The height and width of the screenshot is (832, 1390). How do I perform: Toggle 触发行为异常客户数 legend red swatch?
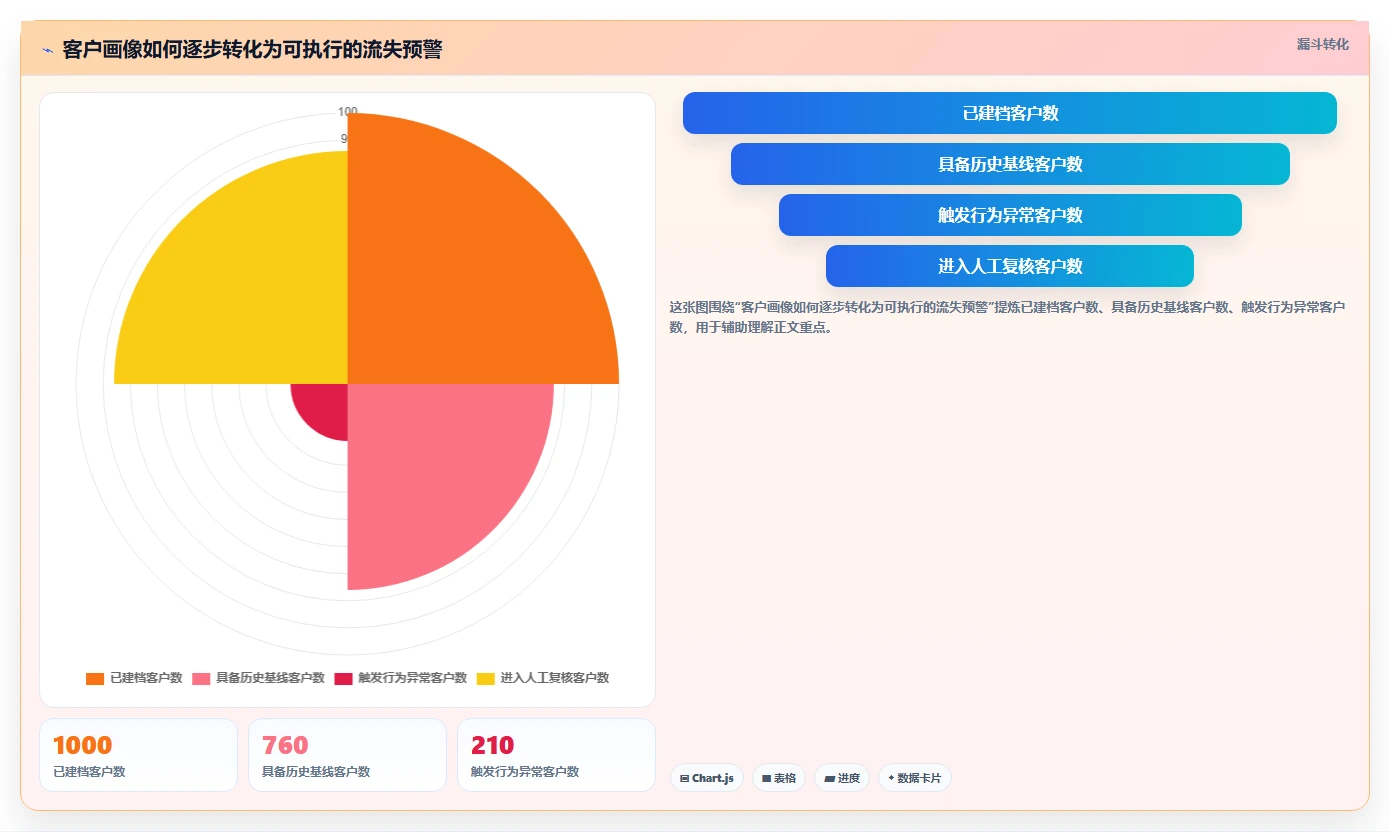343,678
